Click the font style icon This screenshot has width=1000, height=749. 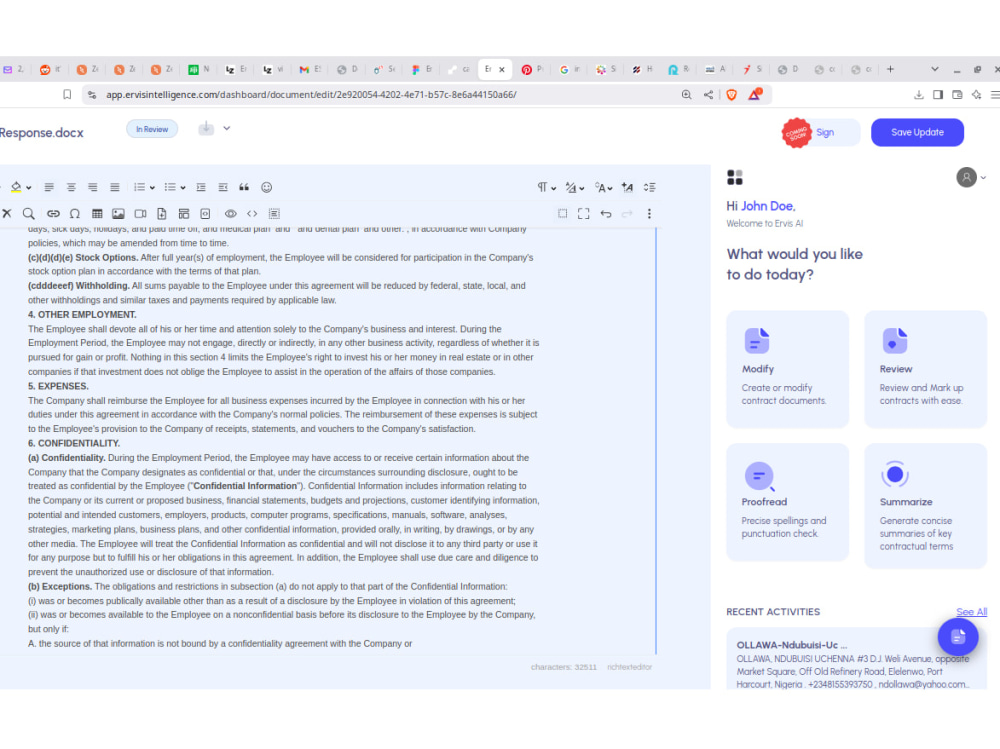(x=628, y=187)
